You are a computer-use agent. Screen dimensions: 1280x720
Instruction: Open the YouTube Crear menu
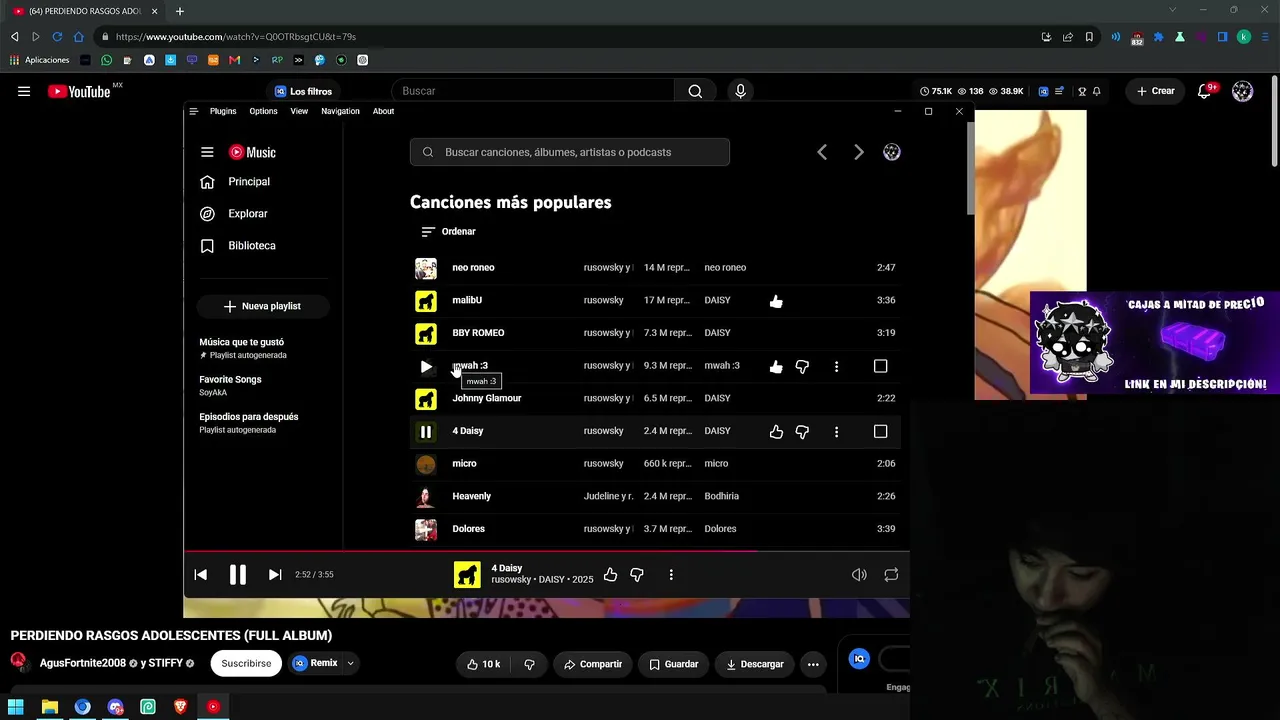tap(1155, 91)
